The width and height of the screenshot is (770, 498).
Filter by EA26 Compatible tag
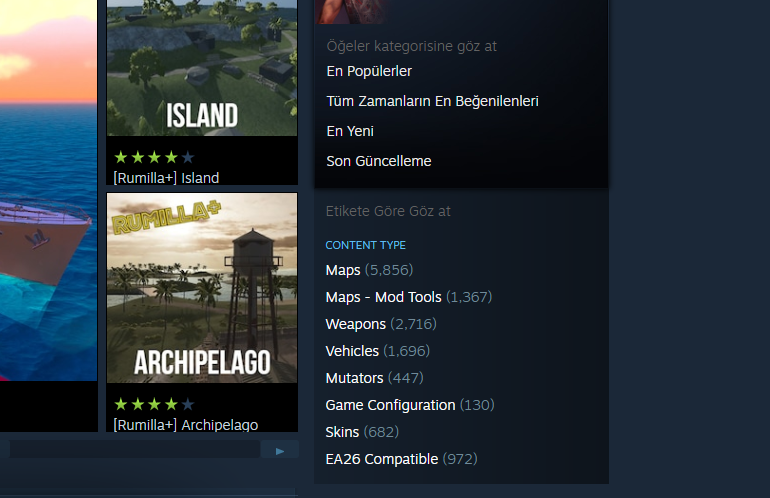382,459
